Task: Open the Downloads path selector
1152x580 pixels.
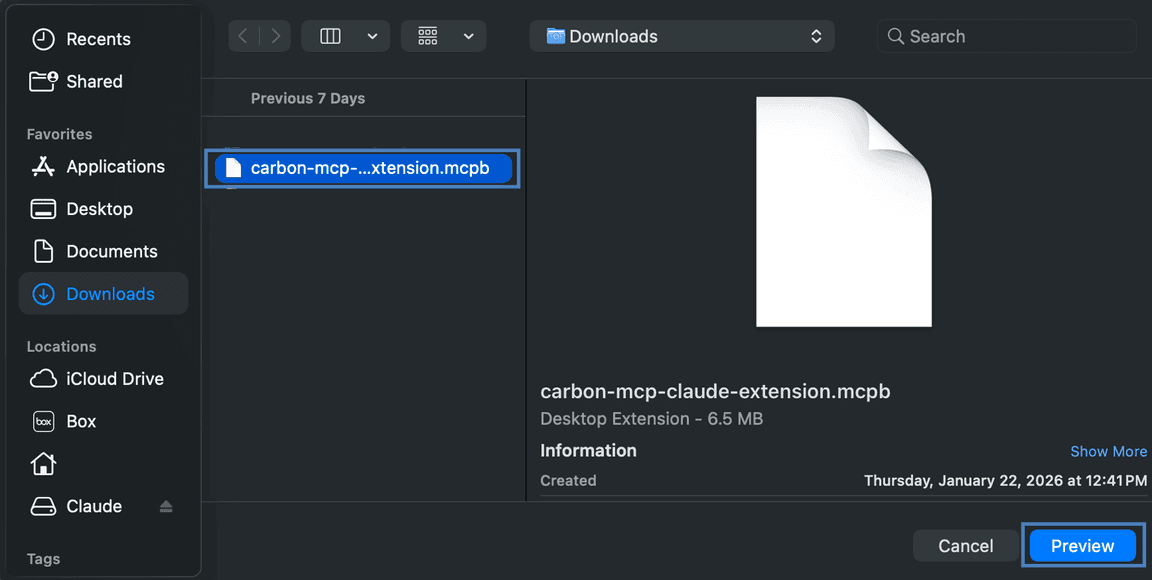Action: click(681, 35)
